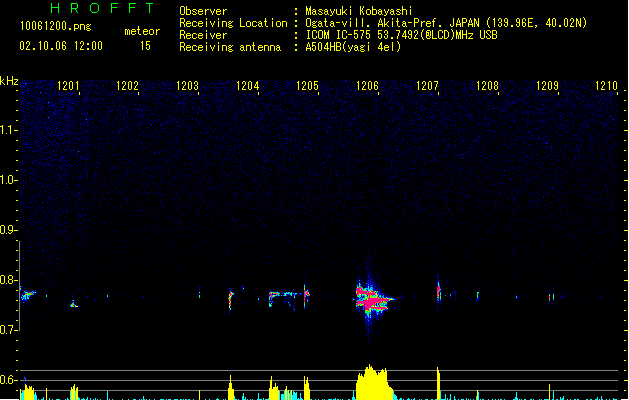
Task: Click the 1208 time marker
Action: (487, 86)
